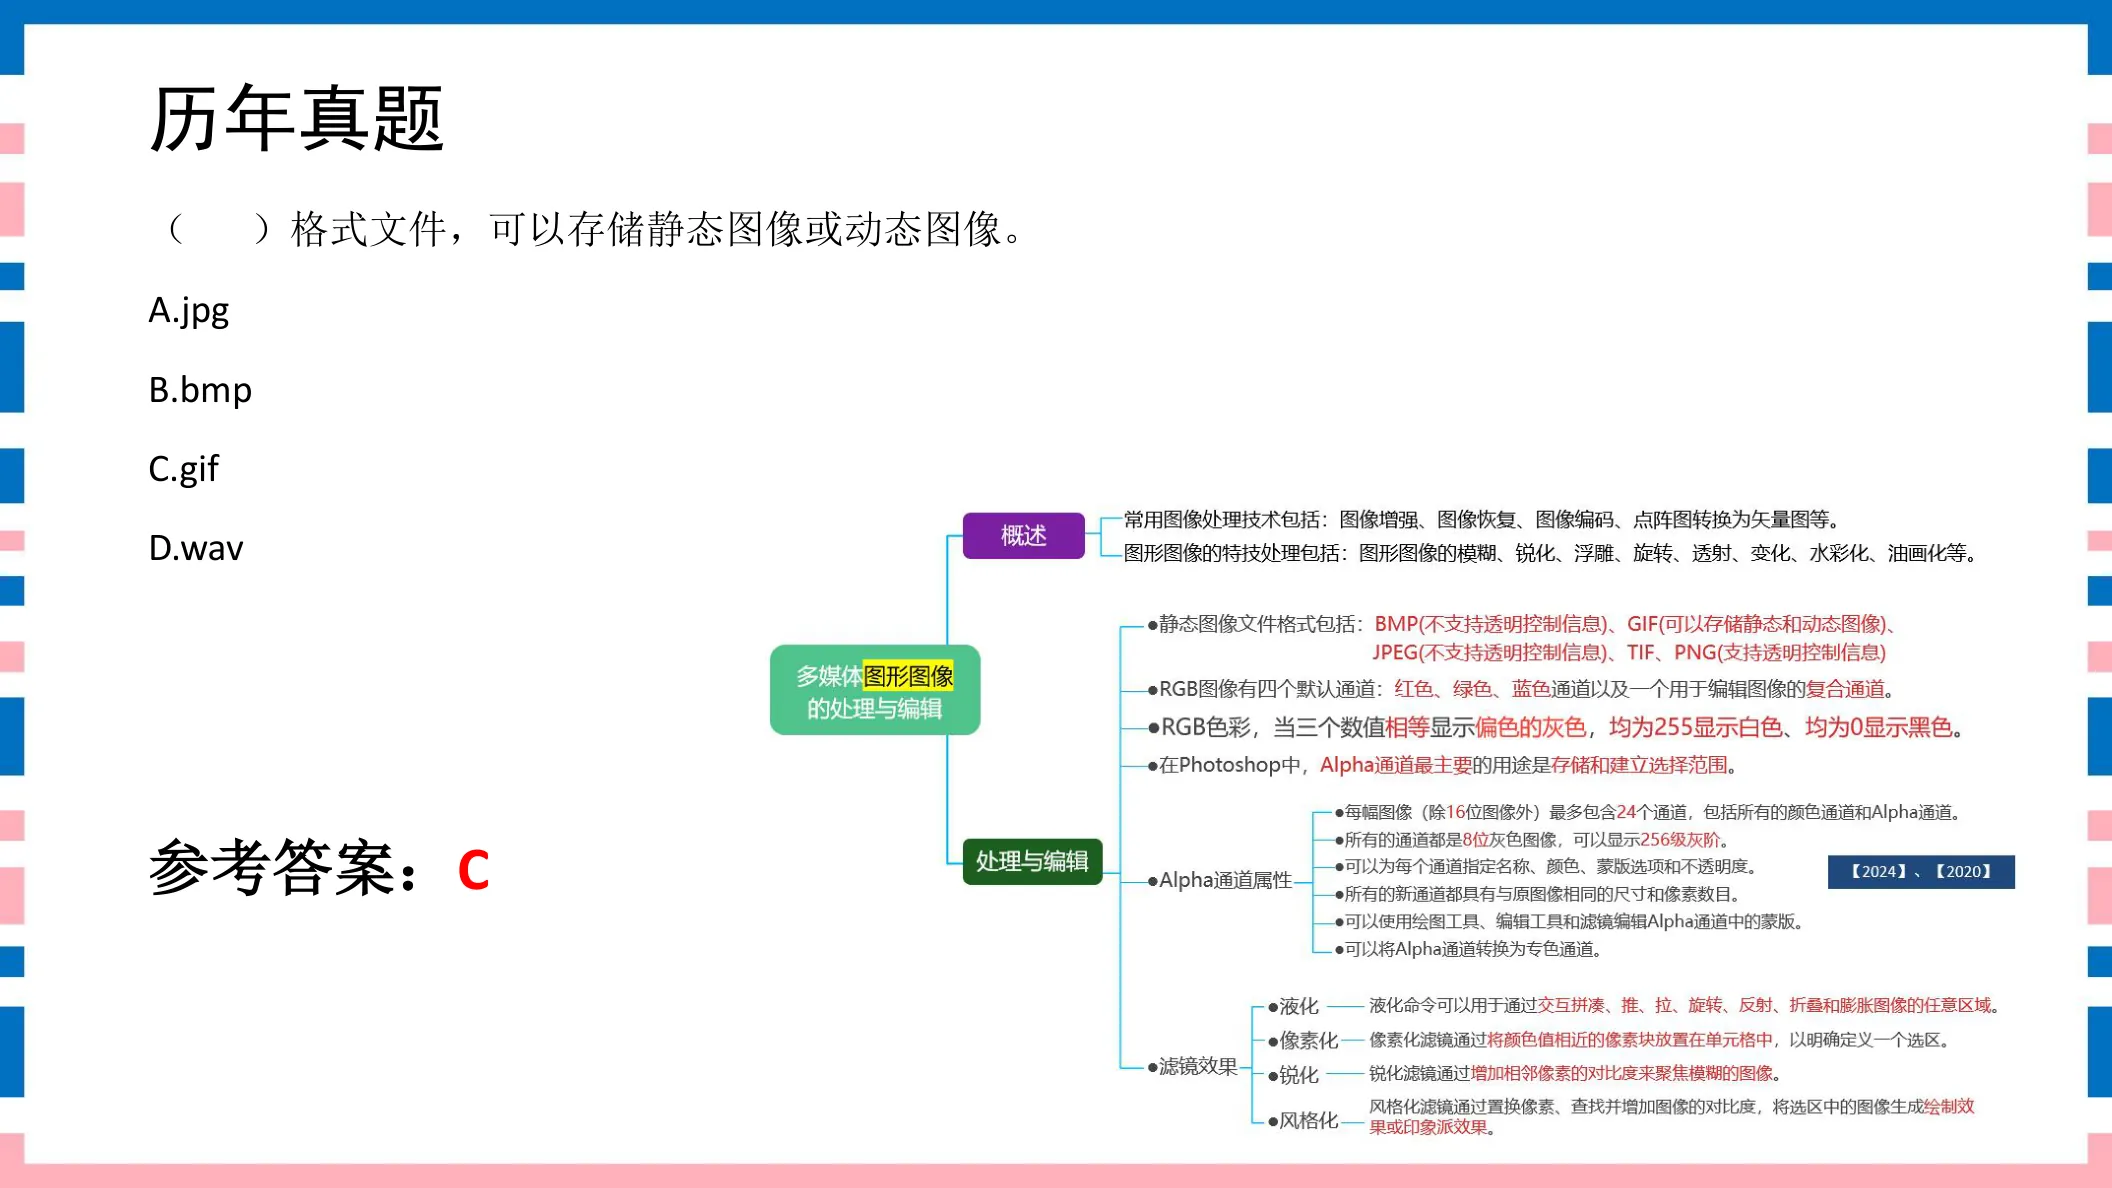Click the 可以将Alpha通道转换为专色通道 line

[1469, 949]
